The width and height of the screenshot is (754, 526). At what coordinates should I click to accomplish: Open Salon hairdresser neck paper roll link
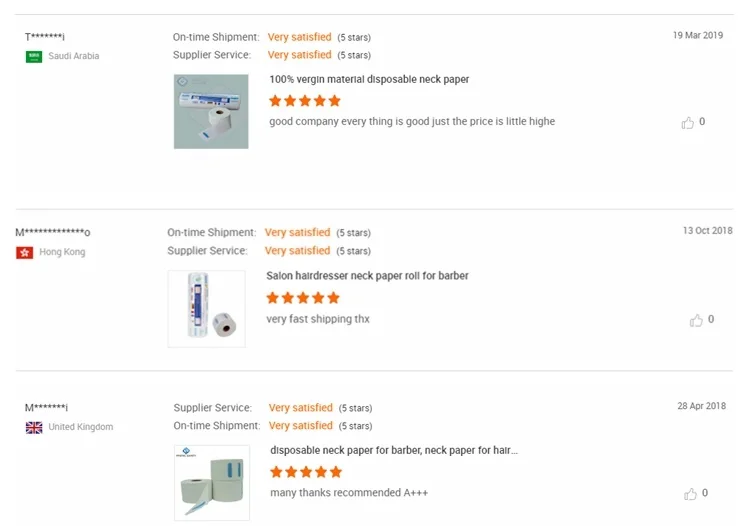[367, 276]
